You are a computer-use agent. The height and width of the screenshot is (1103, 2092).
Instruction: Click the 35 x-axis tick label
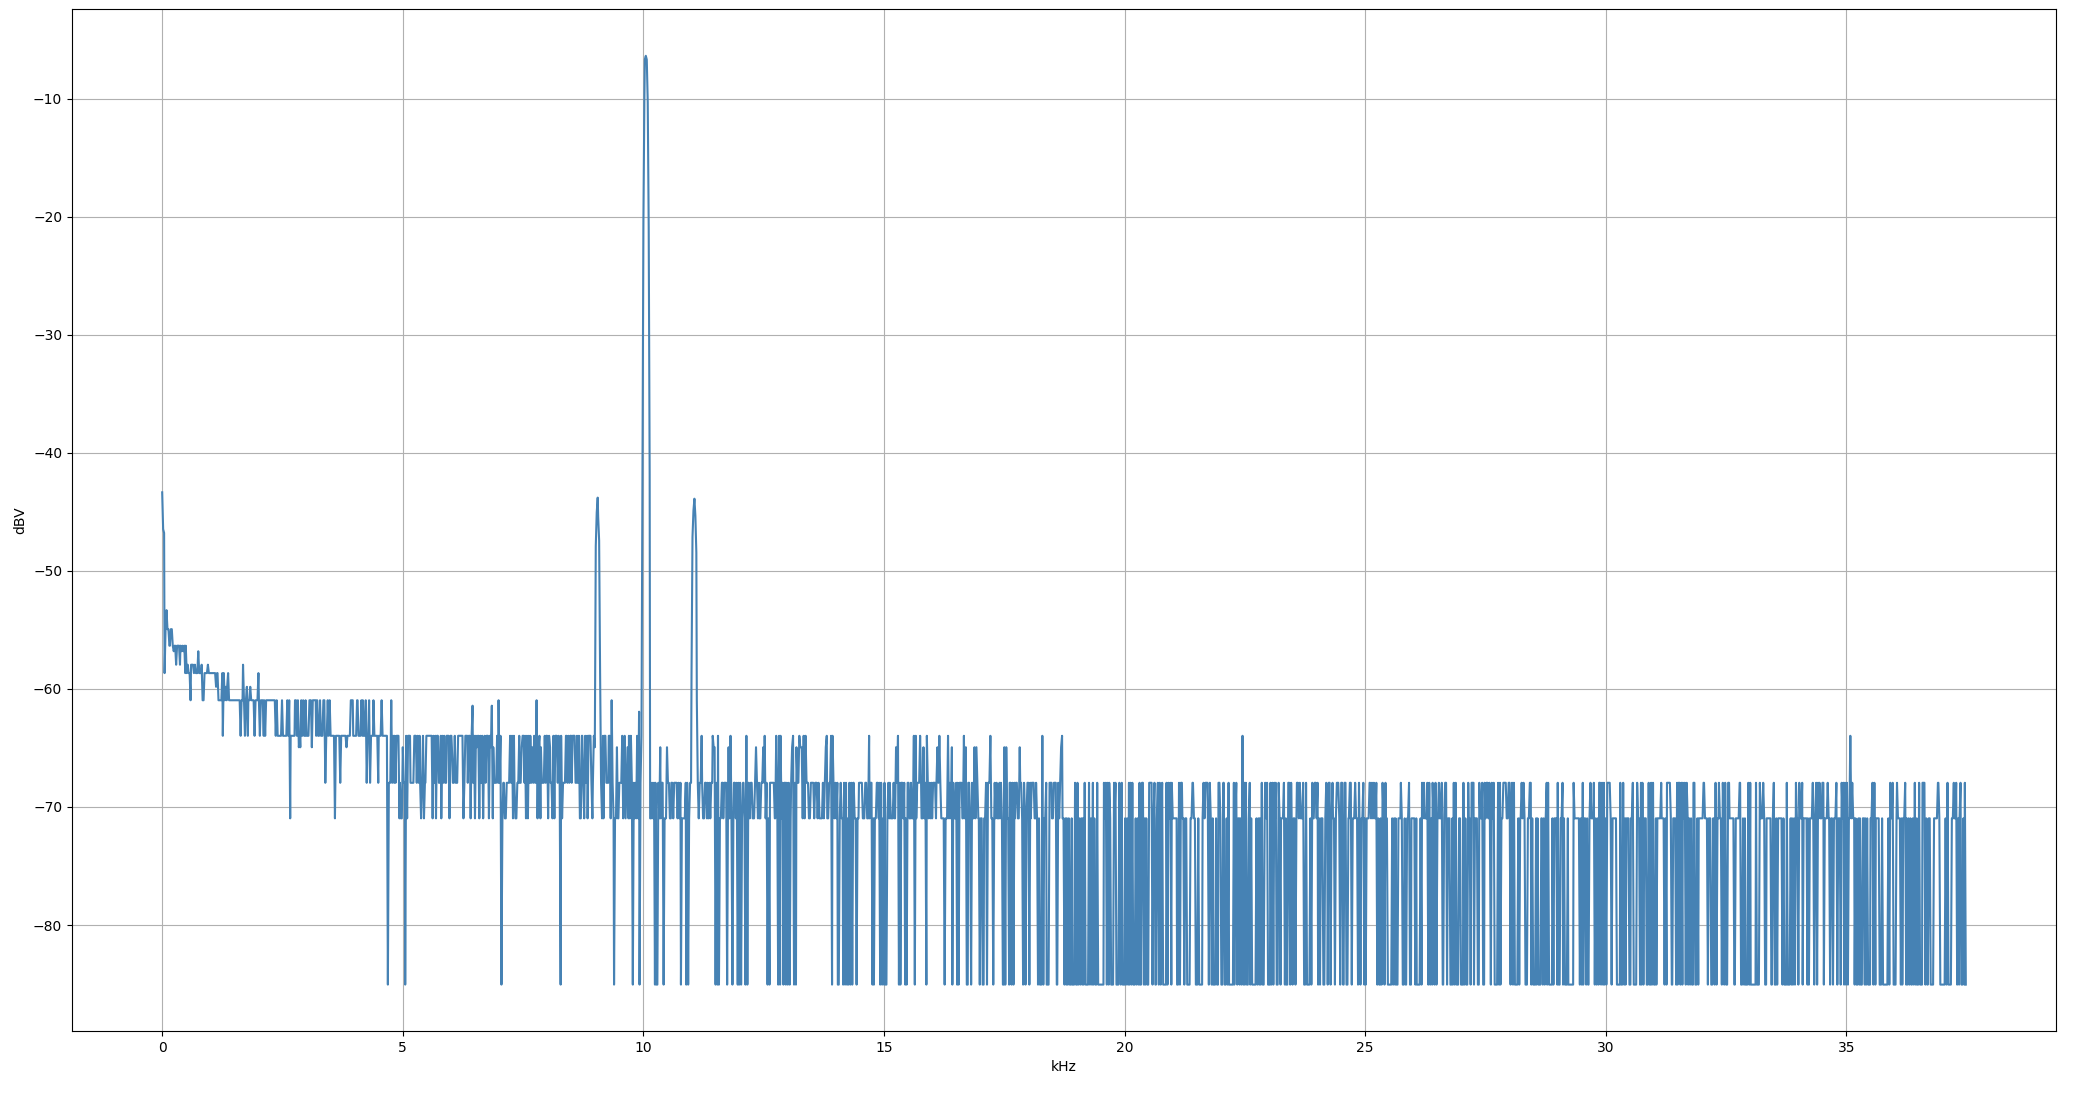[1846, 1046]
